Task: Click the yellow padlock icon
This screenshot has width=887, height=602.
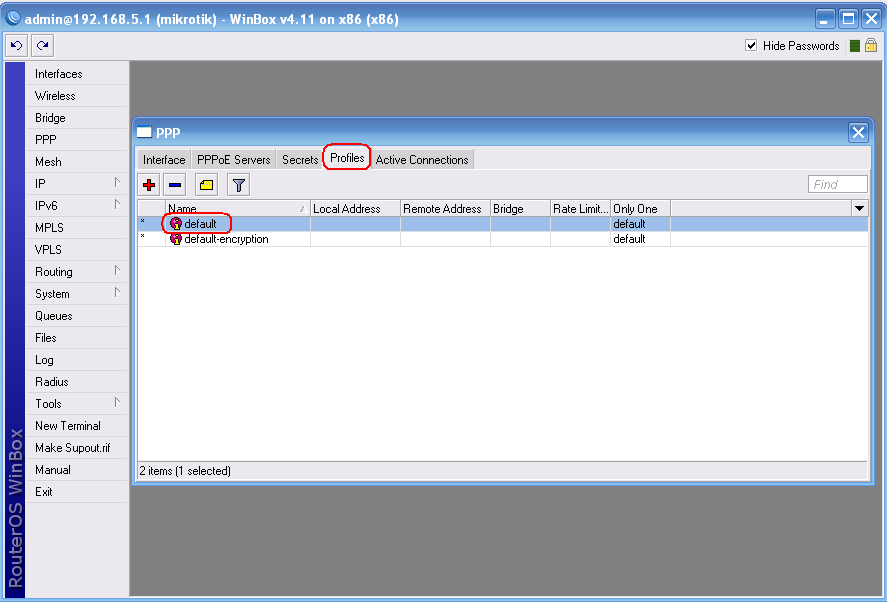Action: pyautogui.click(x=871, y=45)
